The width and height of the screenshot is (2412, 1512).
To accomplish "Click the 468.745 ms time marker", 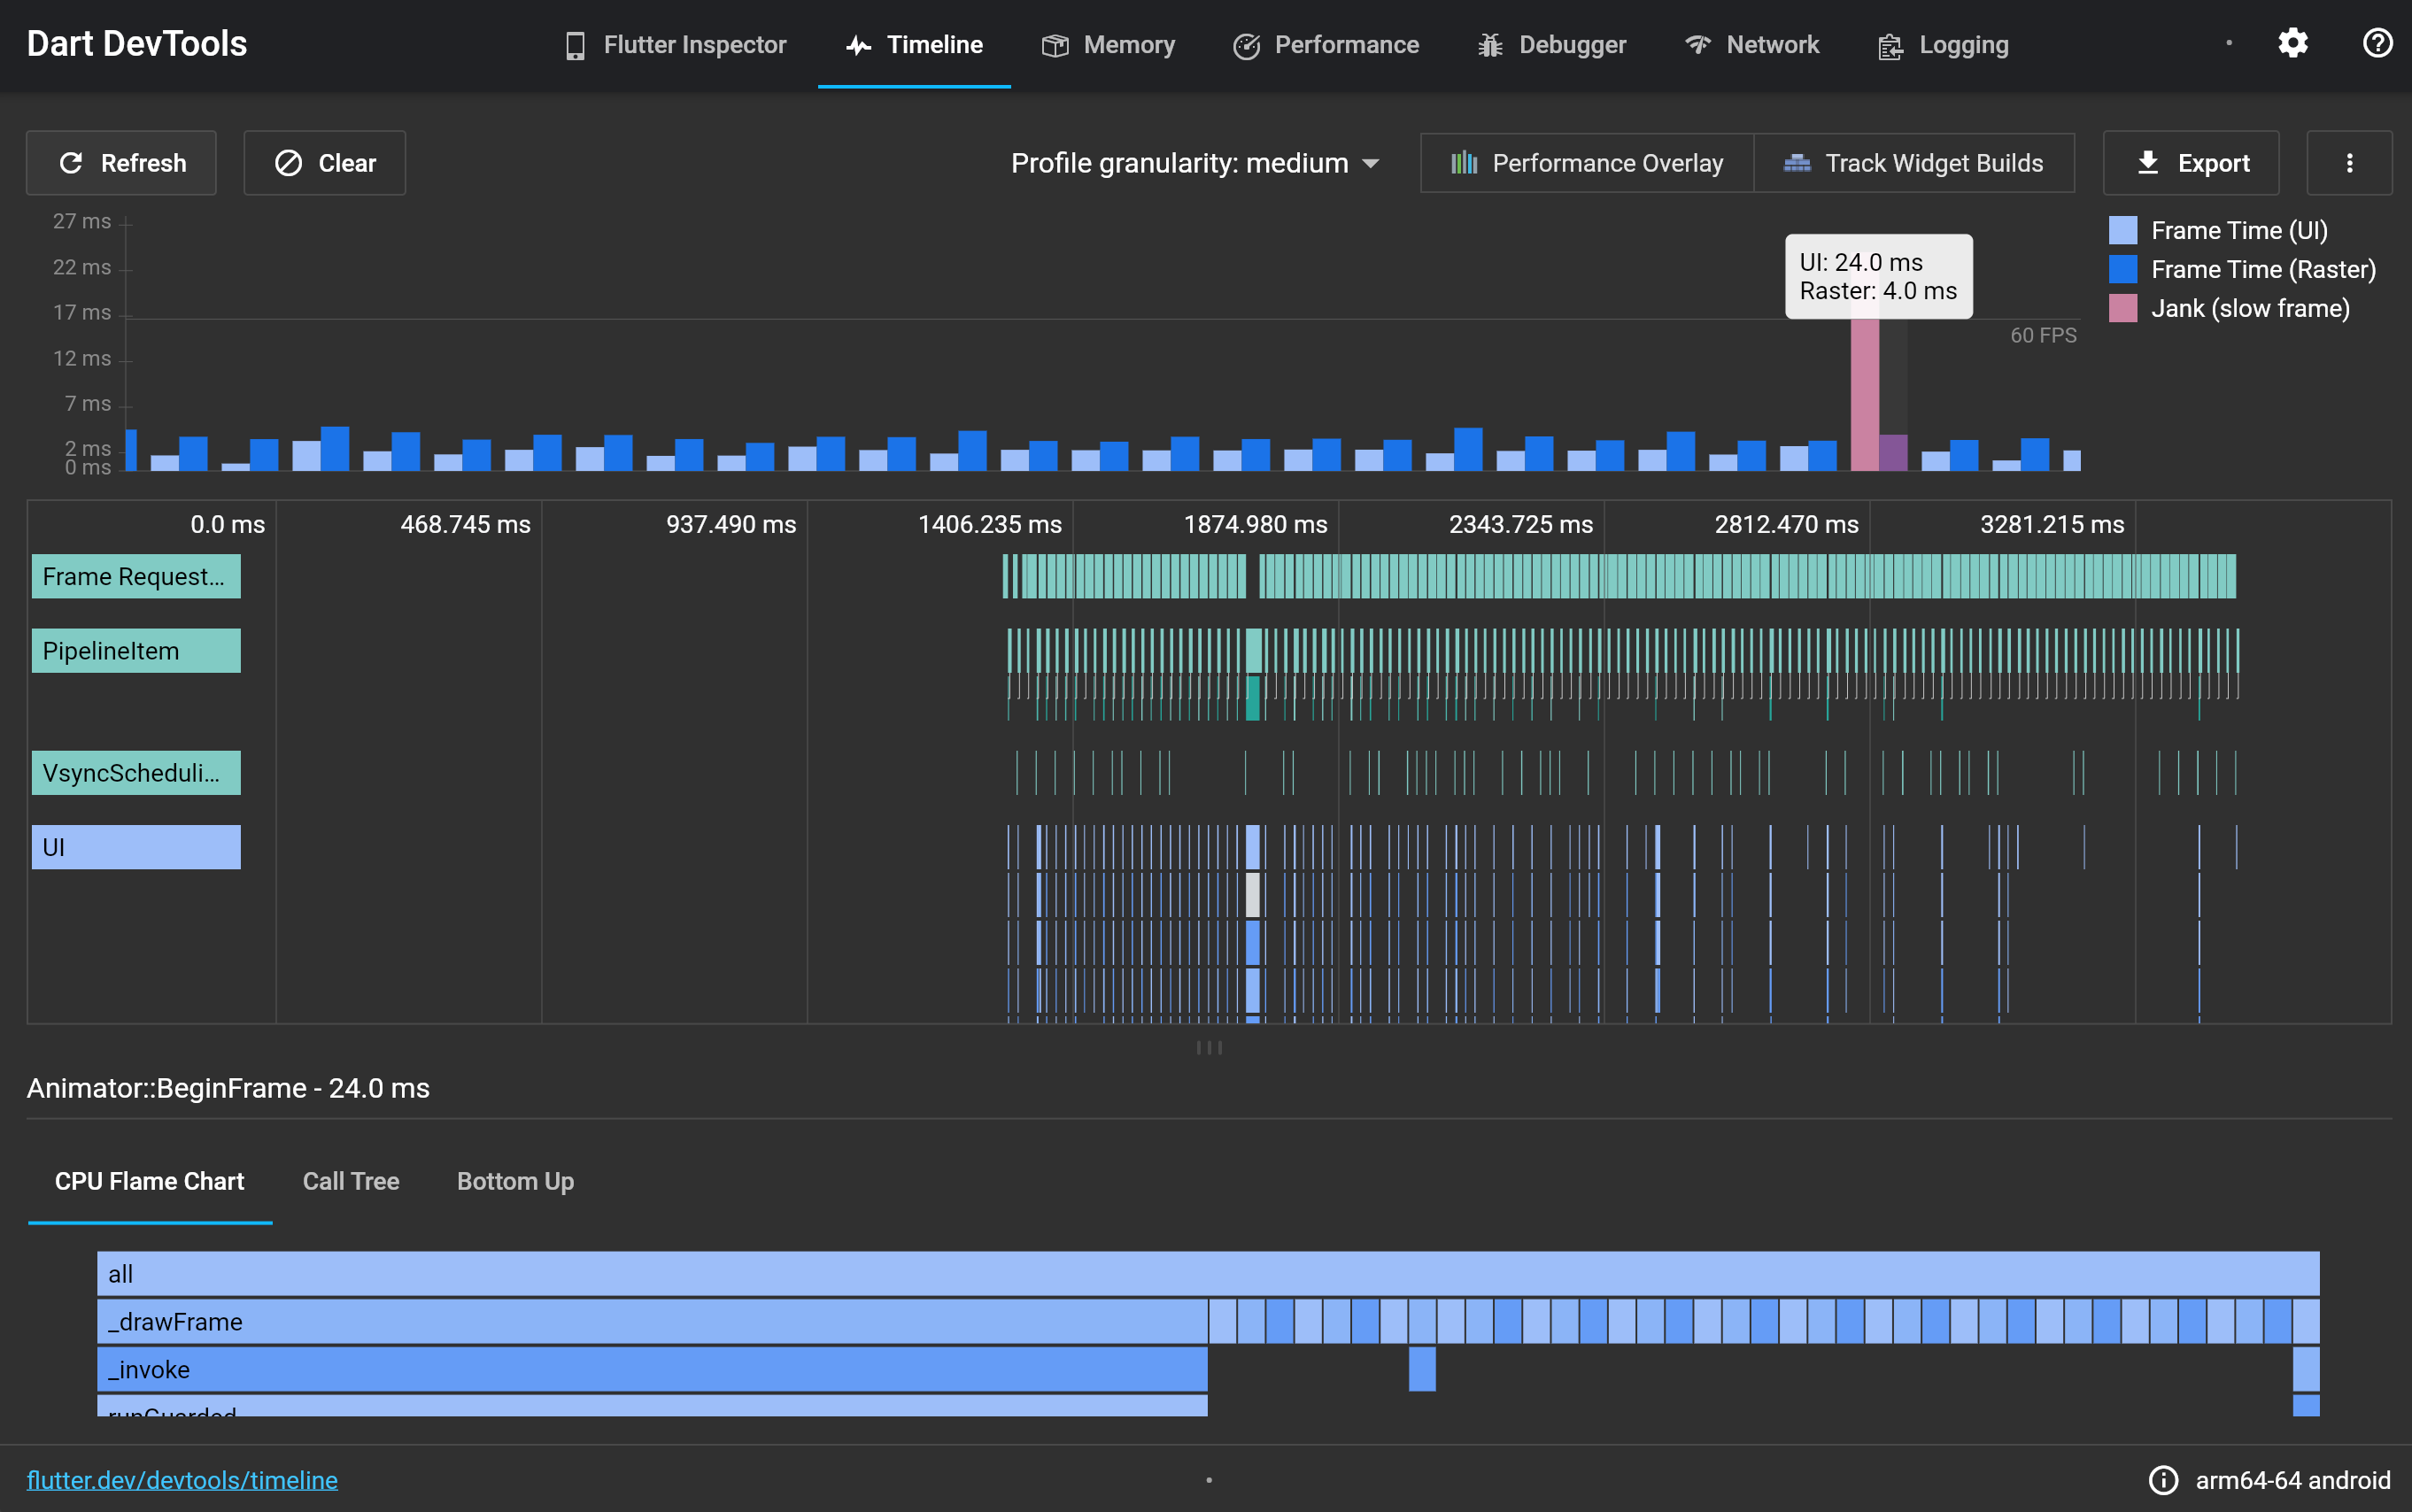I will pos(465,524).
